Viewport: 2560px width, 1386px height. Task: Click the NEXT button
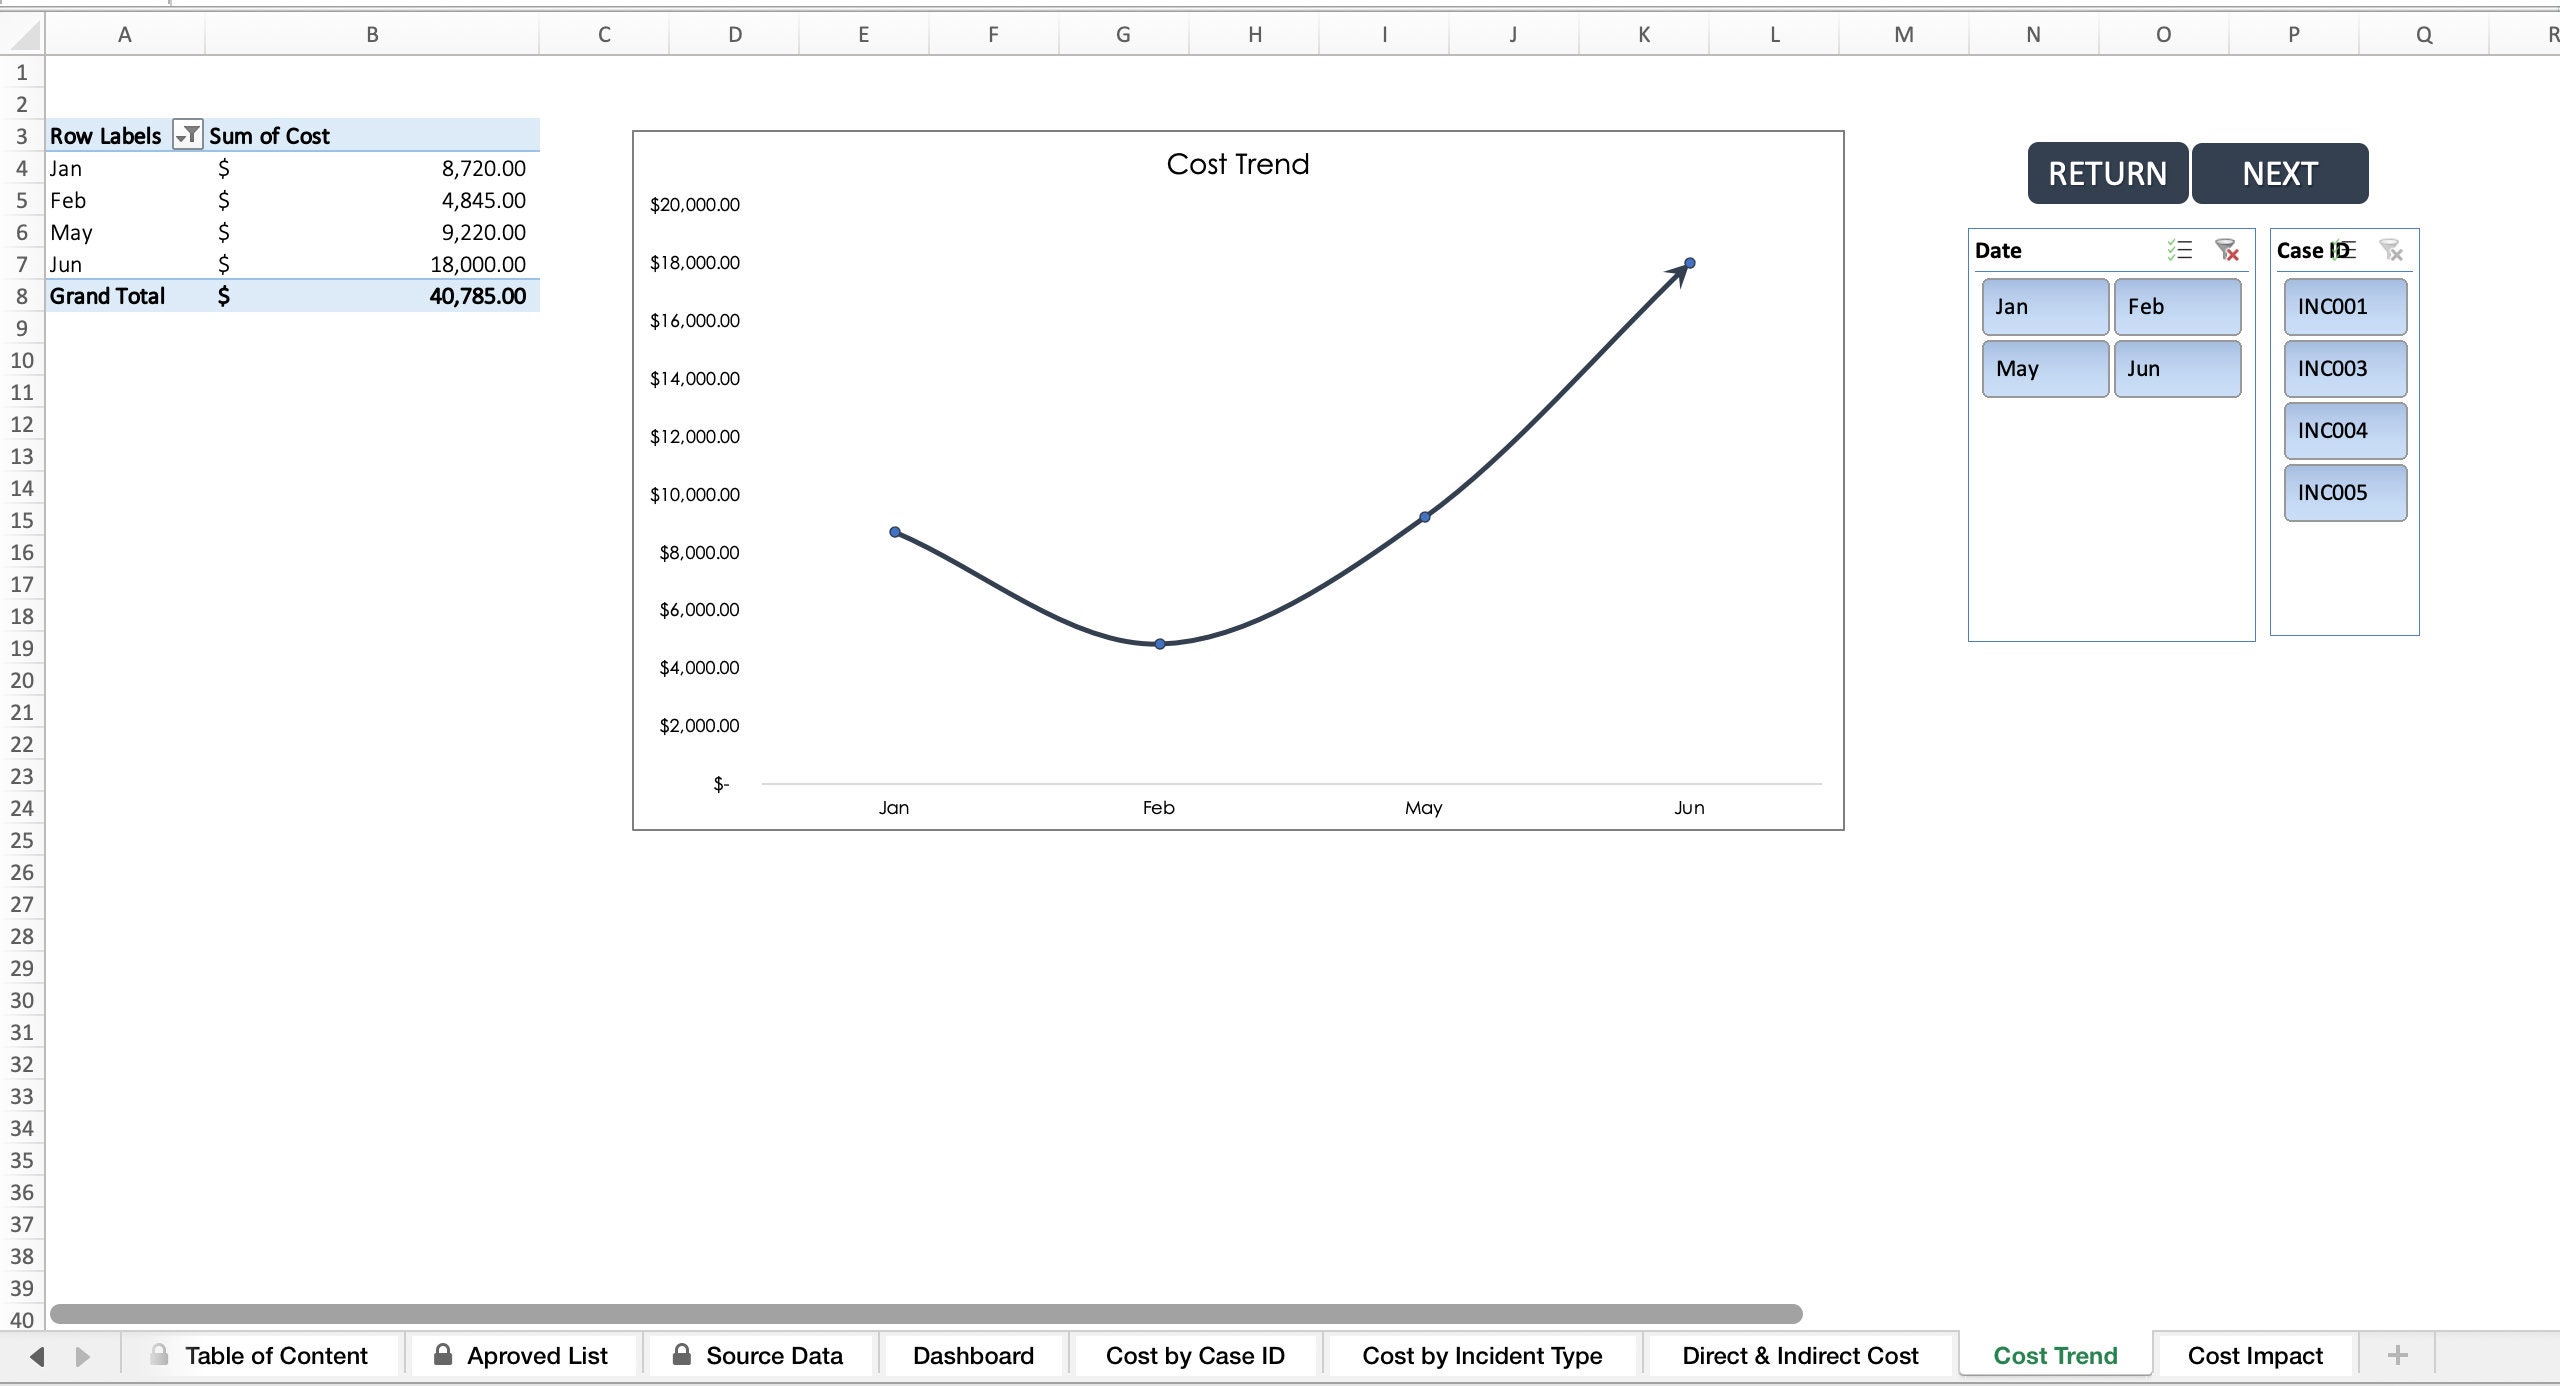[2280, 172]
